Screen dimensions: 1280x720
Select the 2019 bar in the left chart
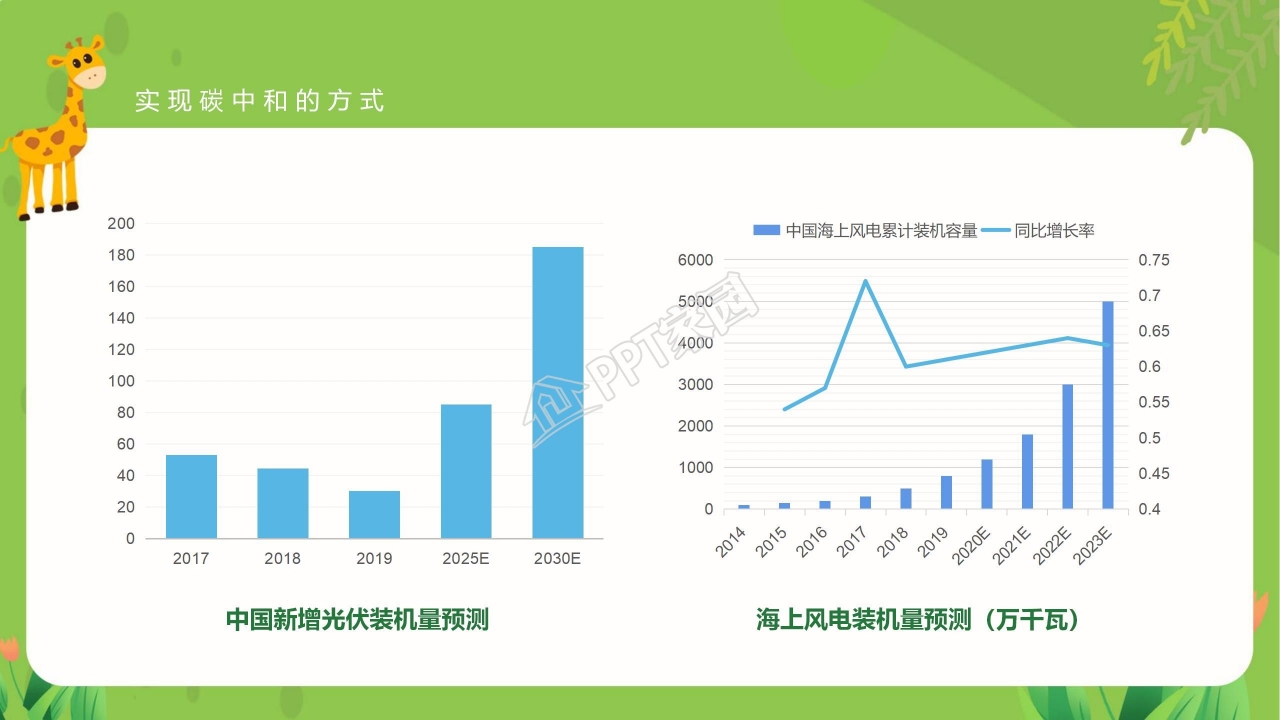(x=375, y=515)
